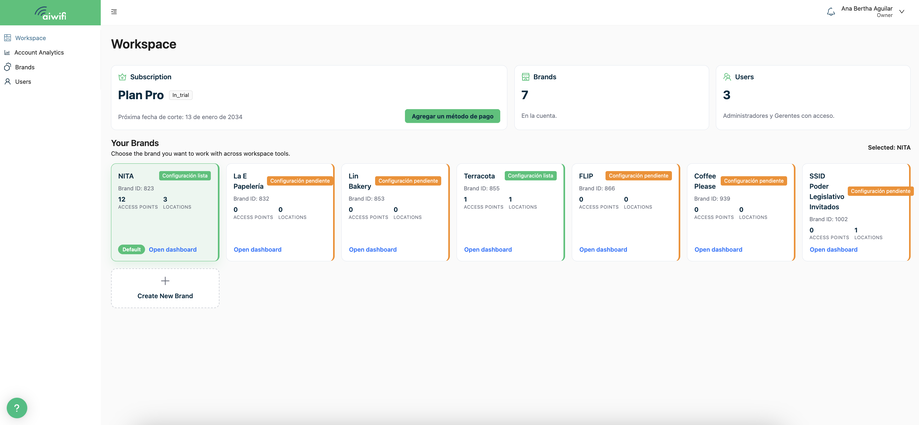Viewport: 919px width, 425px height.
Task: Click the users count 3
Action: (727, 95)
